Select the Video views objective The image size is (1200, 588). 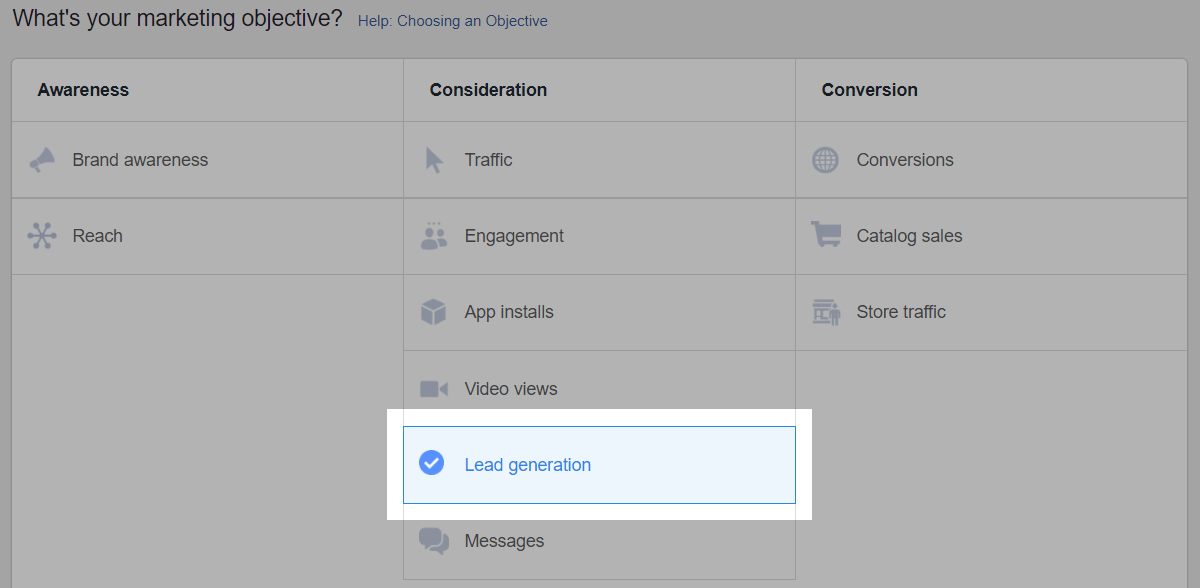click(x=511, y=389)
